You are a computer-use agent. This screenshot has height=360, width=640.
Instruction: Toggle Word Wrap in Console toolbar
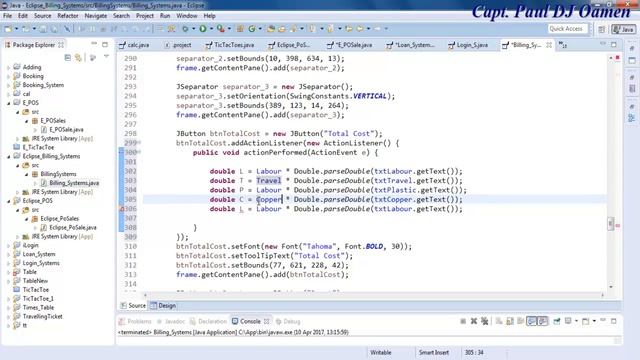tap(520, 321)
